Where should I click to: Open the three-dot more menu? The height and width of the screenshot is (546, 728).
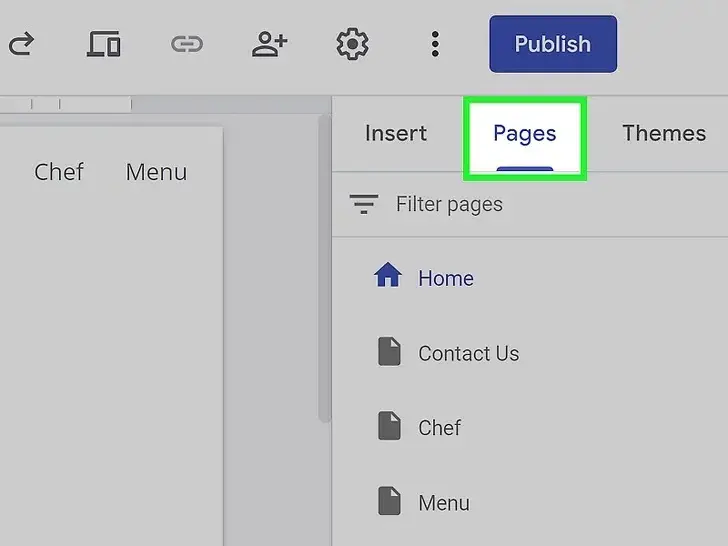coord(435,44)
